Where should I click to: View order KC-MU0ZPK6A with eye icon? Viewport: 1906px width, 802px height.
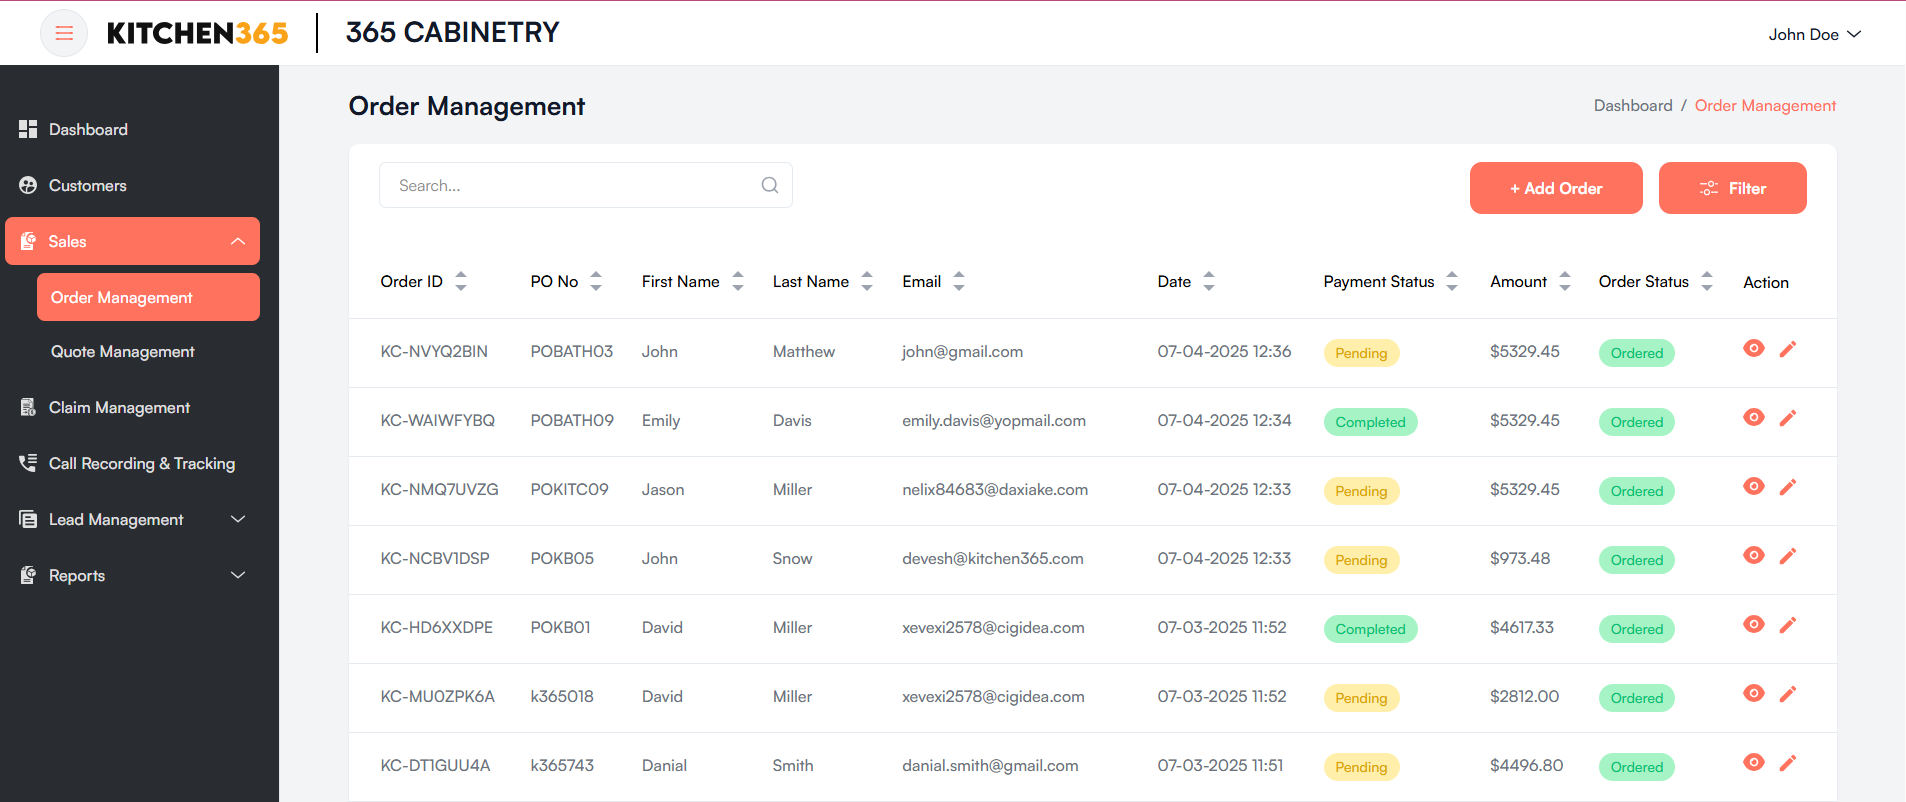click(x=1754, y=693)
